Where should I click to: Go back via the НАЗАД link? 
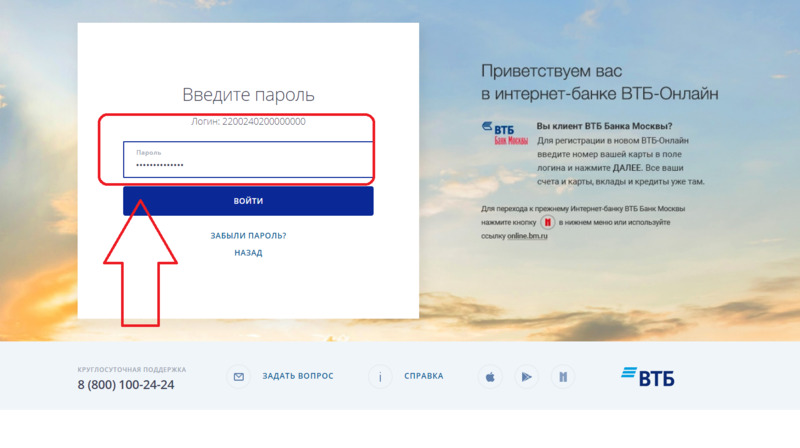pyautogui.click(x=248, y=253)
